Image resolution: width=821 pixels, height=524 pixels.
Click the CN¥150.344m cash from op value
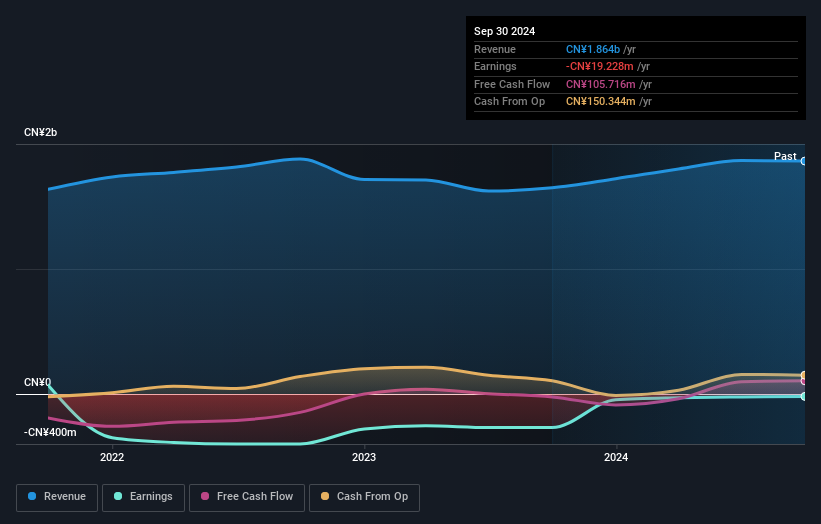601,102
